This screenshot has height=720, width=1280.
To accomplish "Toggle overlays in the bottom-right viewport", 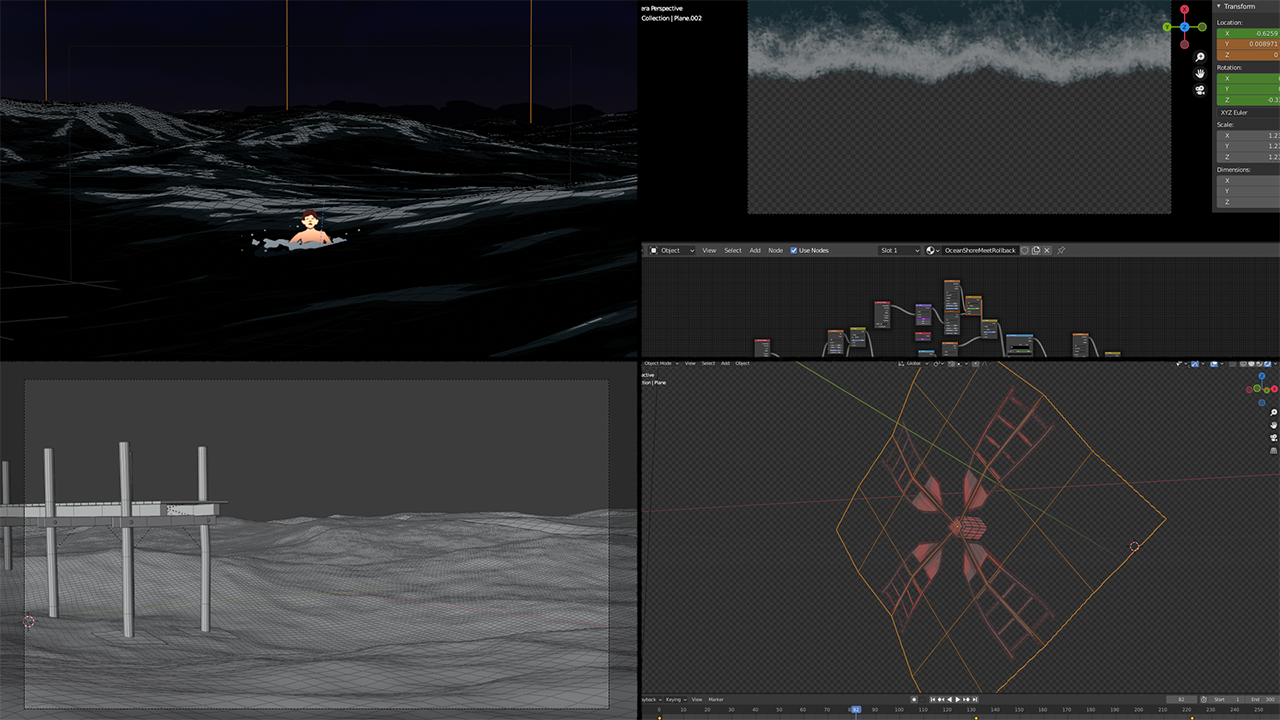I will pos(1214,364).
